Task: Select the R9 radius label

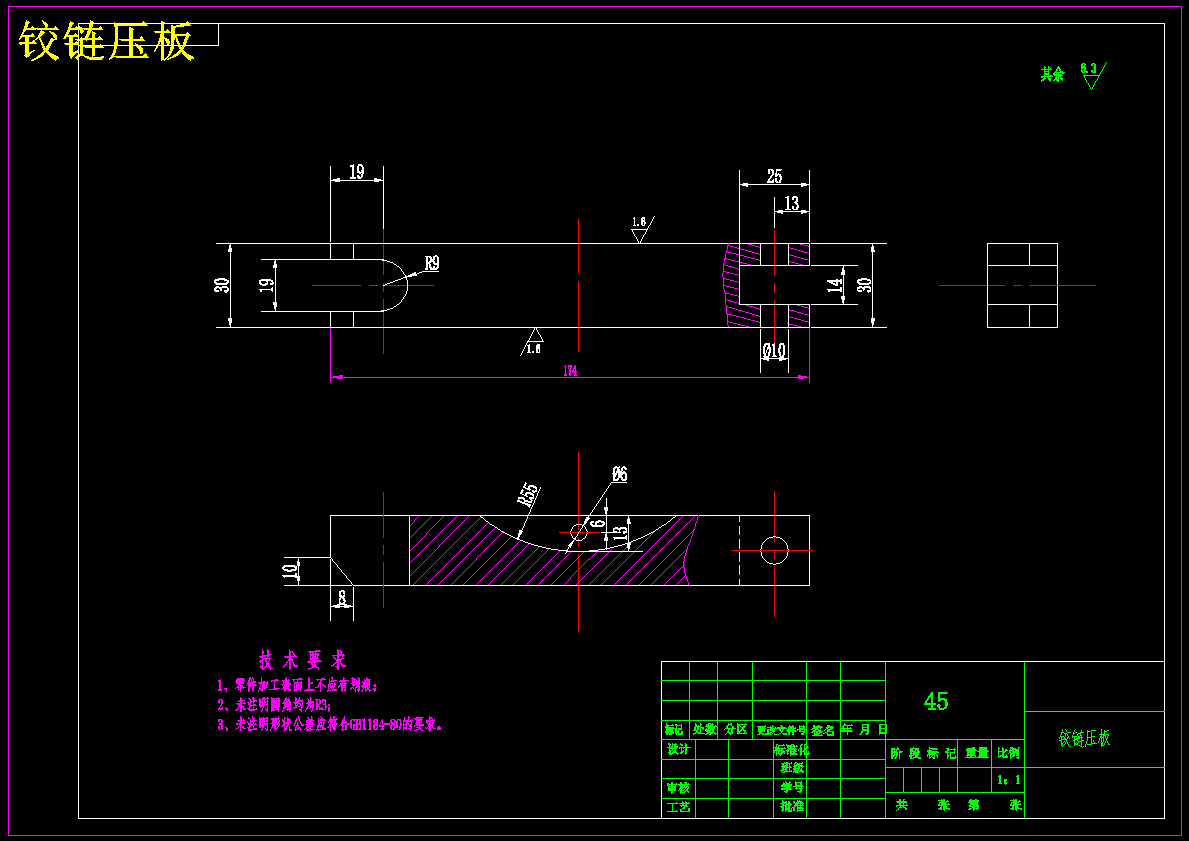Action: point(431,263)
